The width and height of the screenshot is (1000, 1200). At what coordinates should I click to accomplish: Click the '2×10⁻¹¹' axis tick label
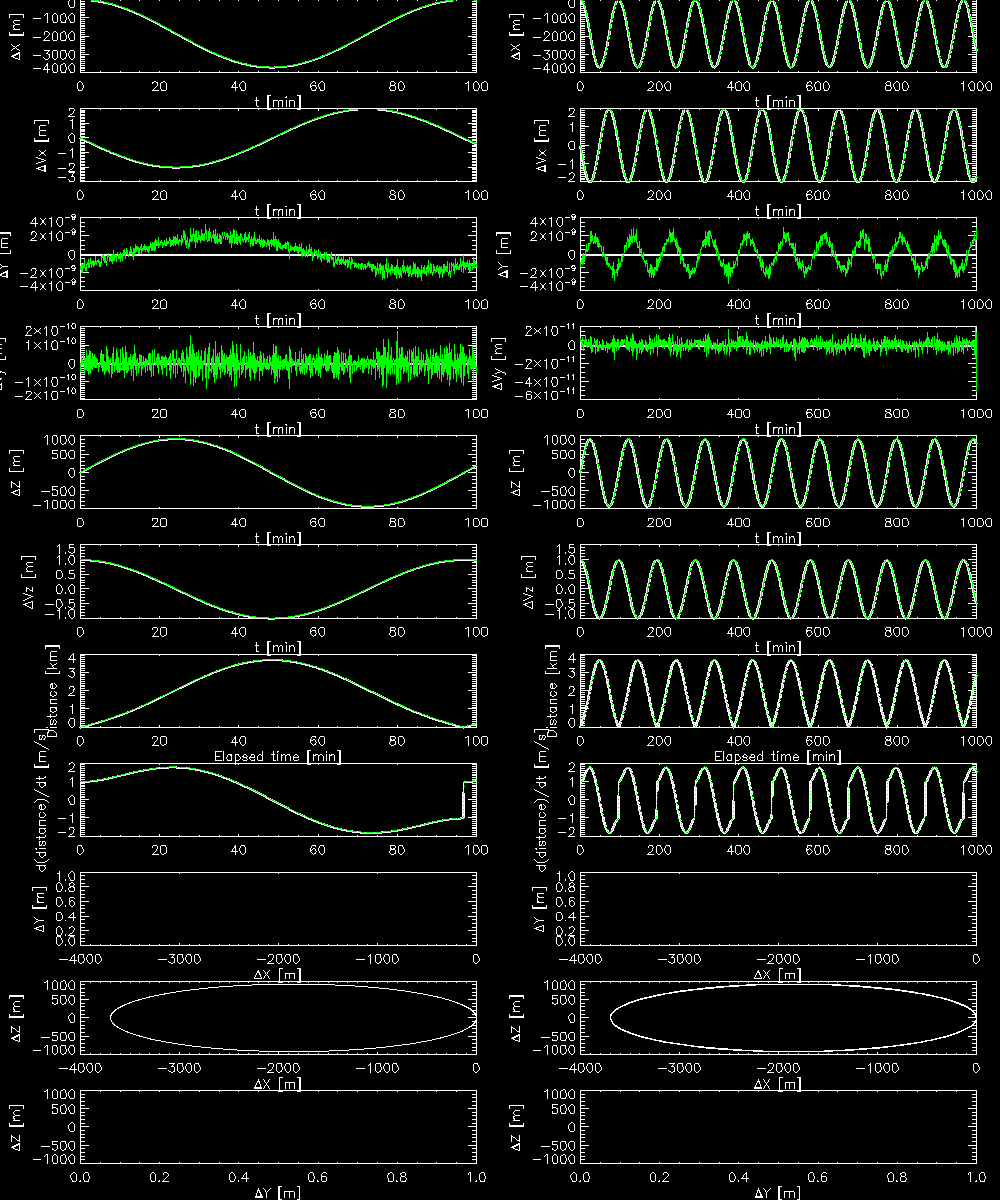pos(548,330)
